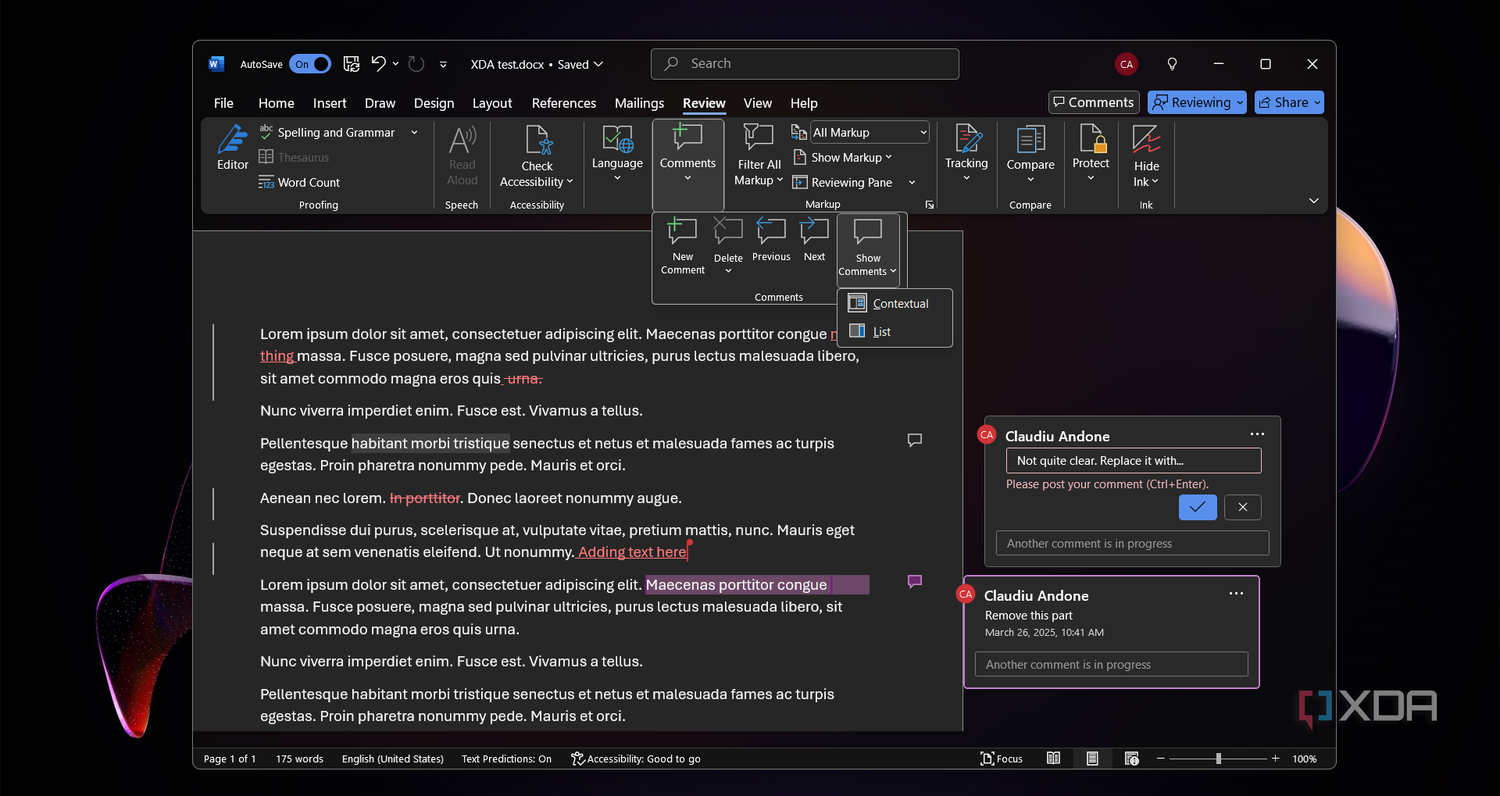Expand Reviewing Pane arrow options
1500x796 pixels.
coord(912,182)
